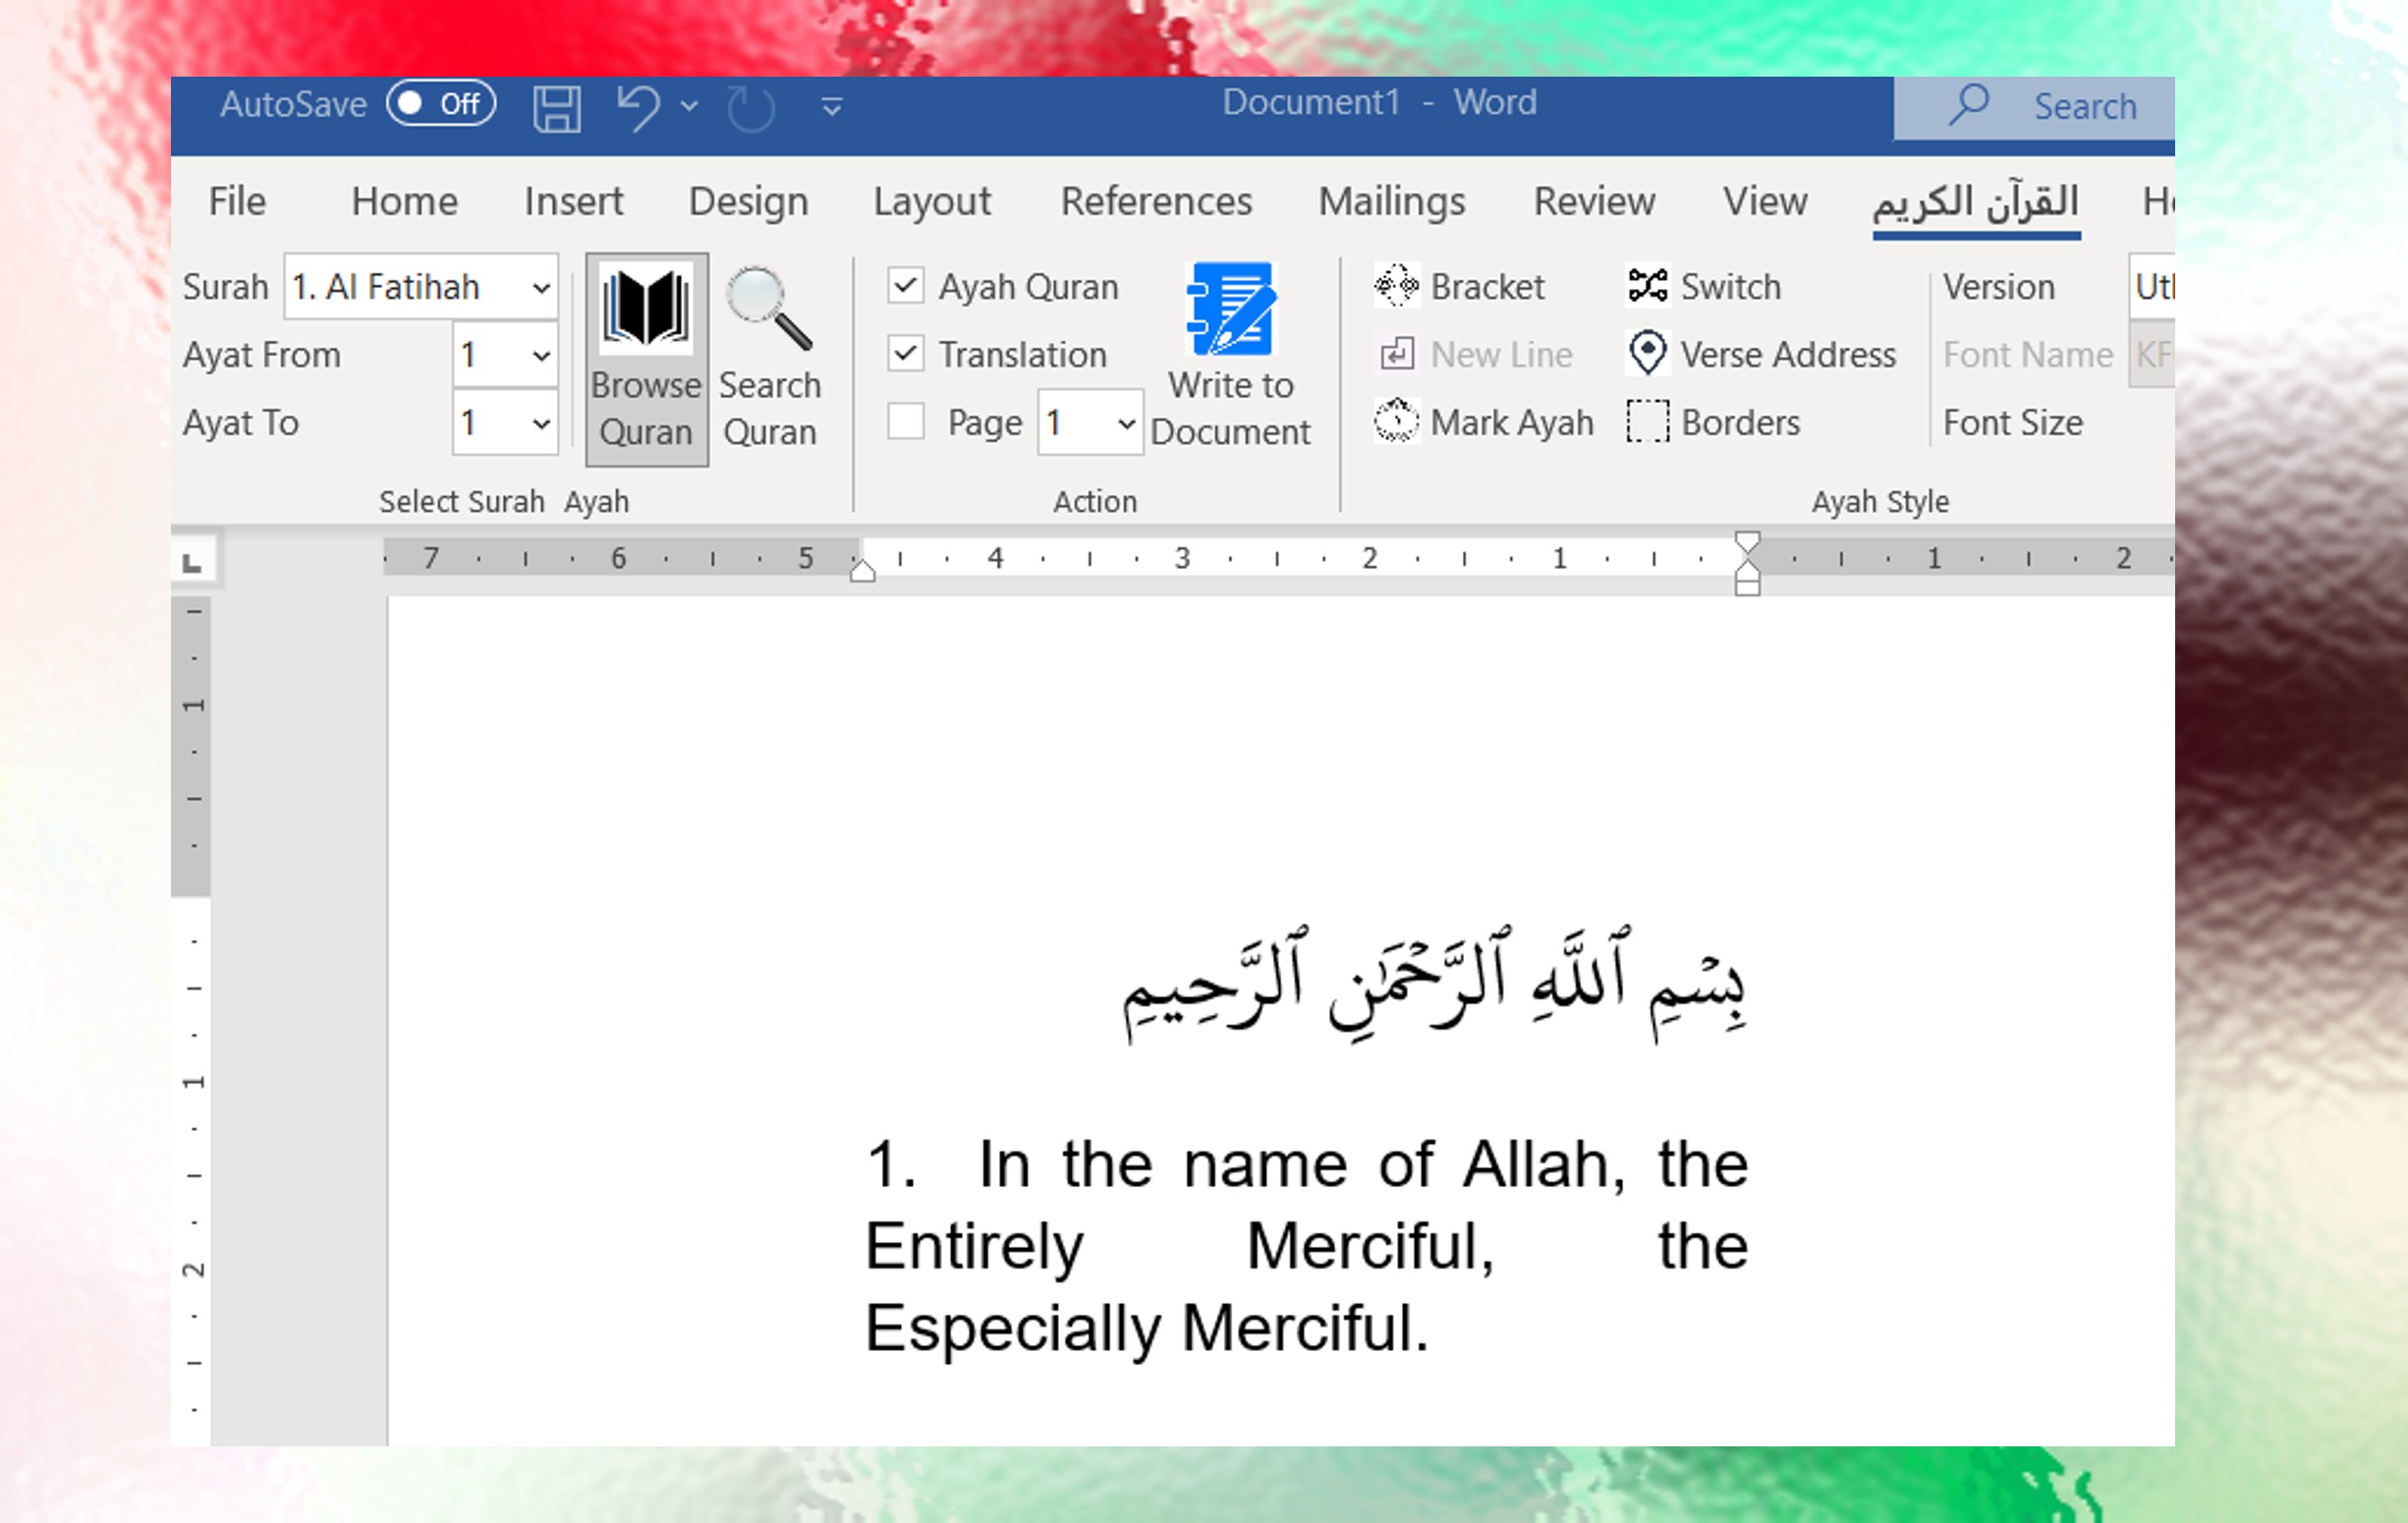This screenshot has width=2408, height=1523.
Task: Click the Search Quran magnifier icon
Action: coord(769,309)
